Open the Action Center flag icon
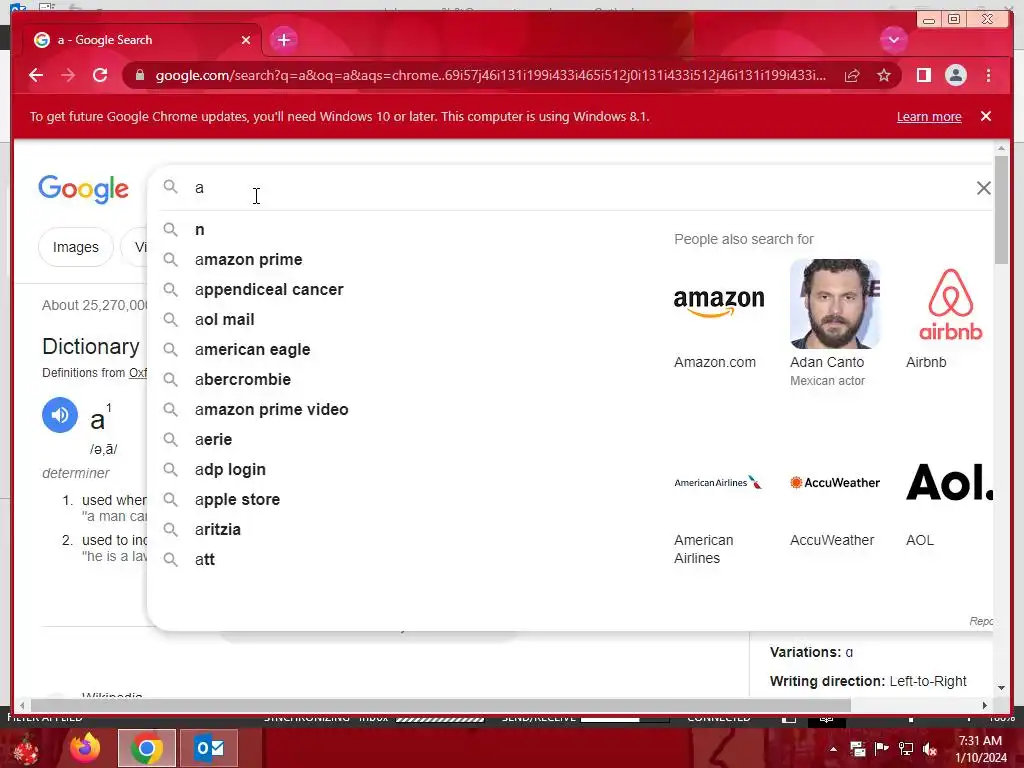 pos(882,749)
